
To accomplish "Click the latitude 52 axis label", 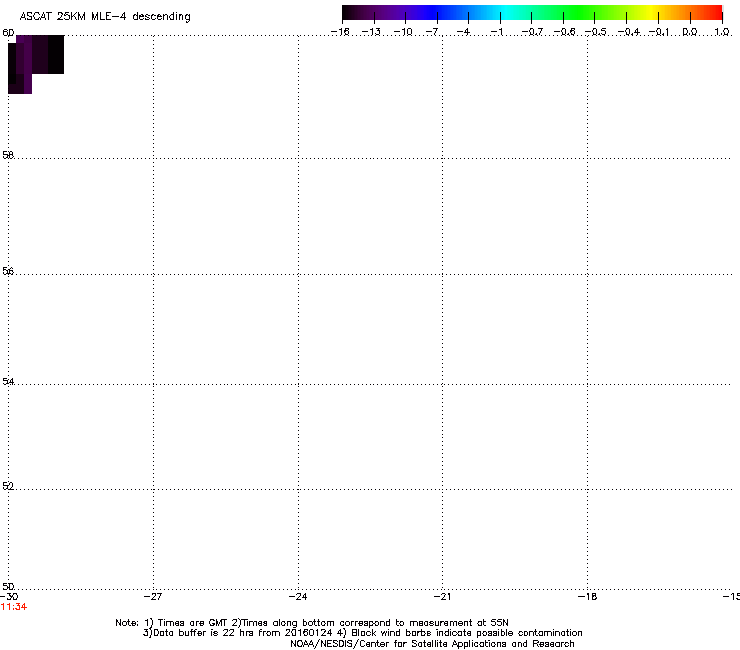I will pyautogui.click(x=8, y=486).
